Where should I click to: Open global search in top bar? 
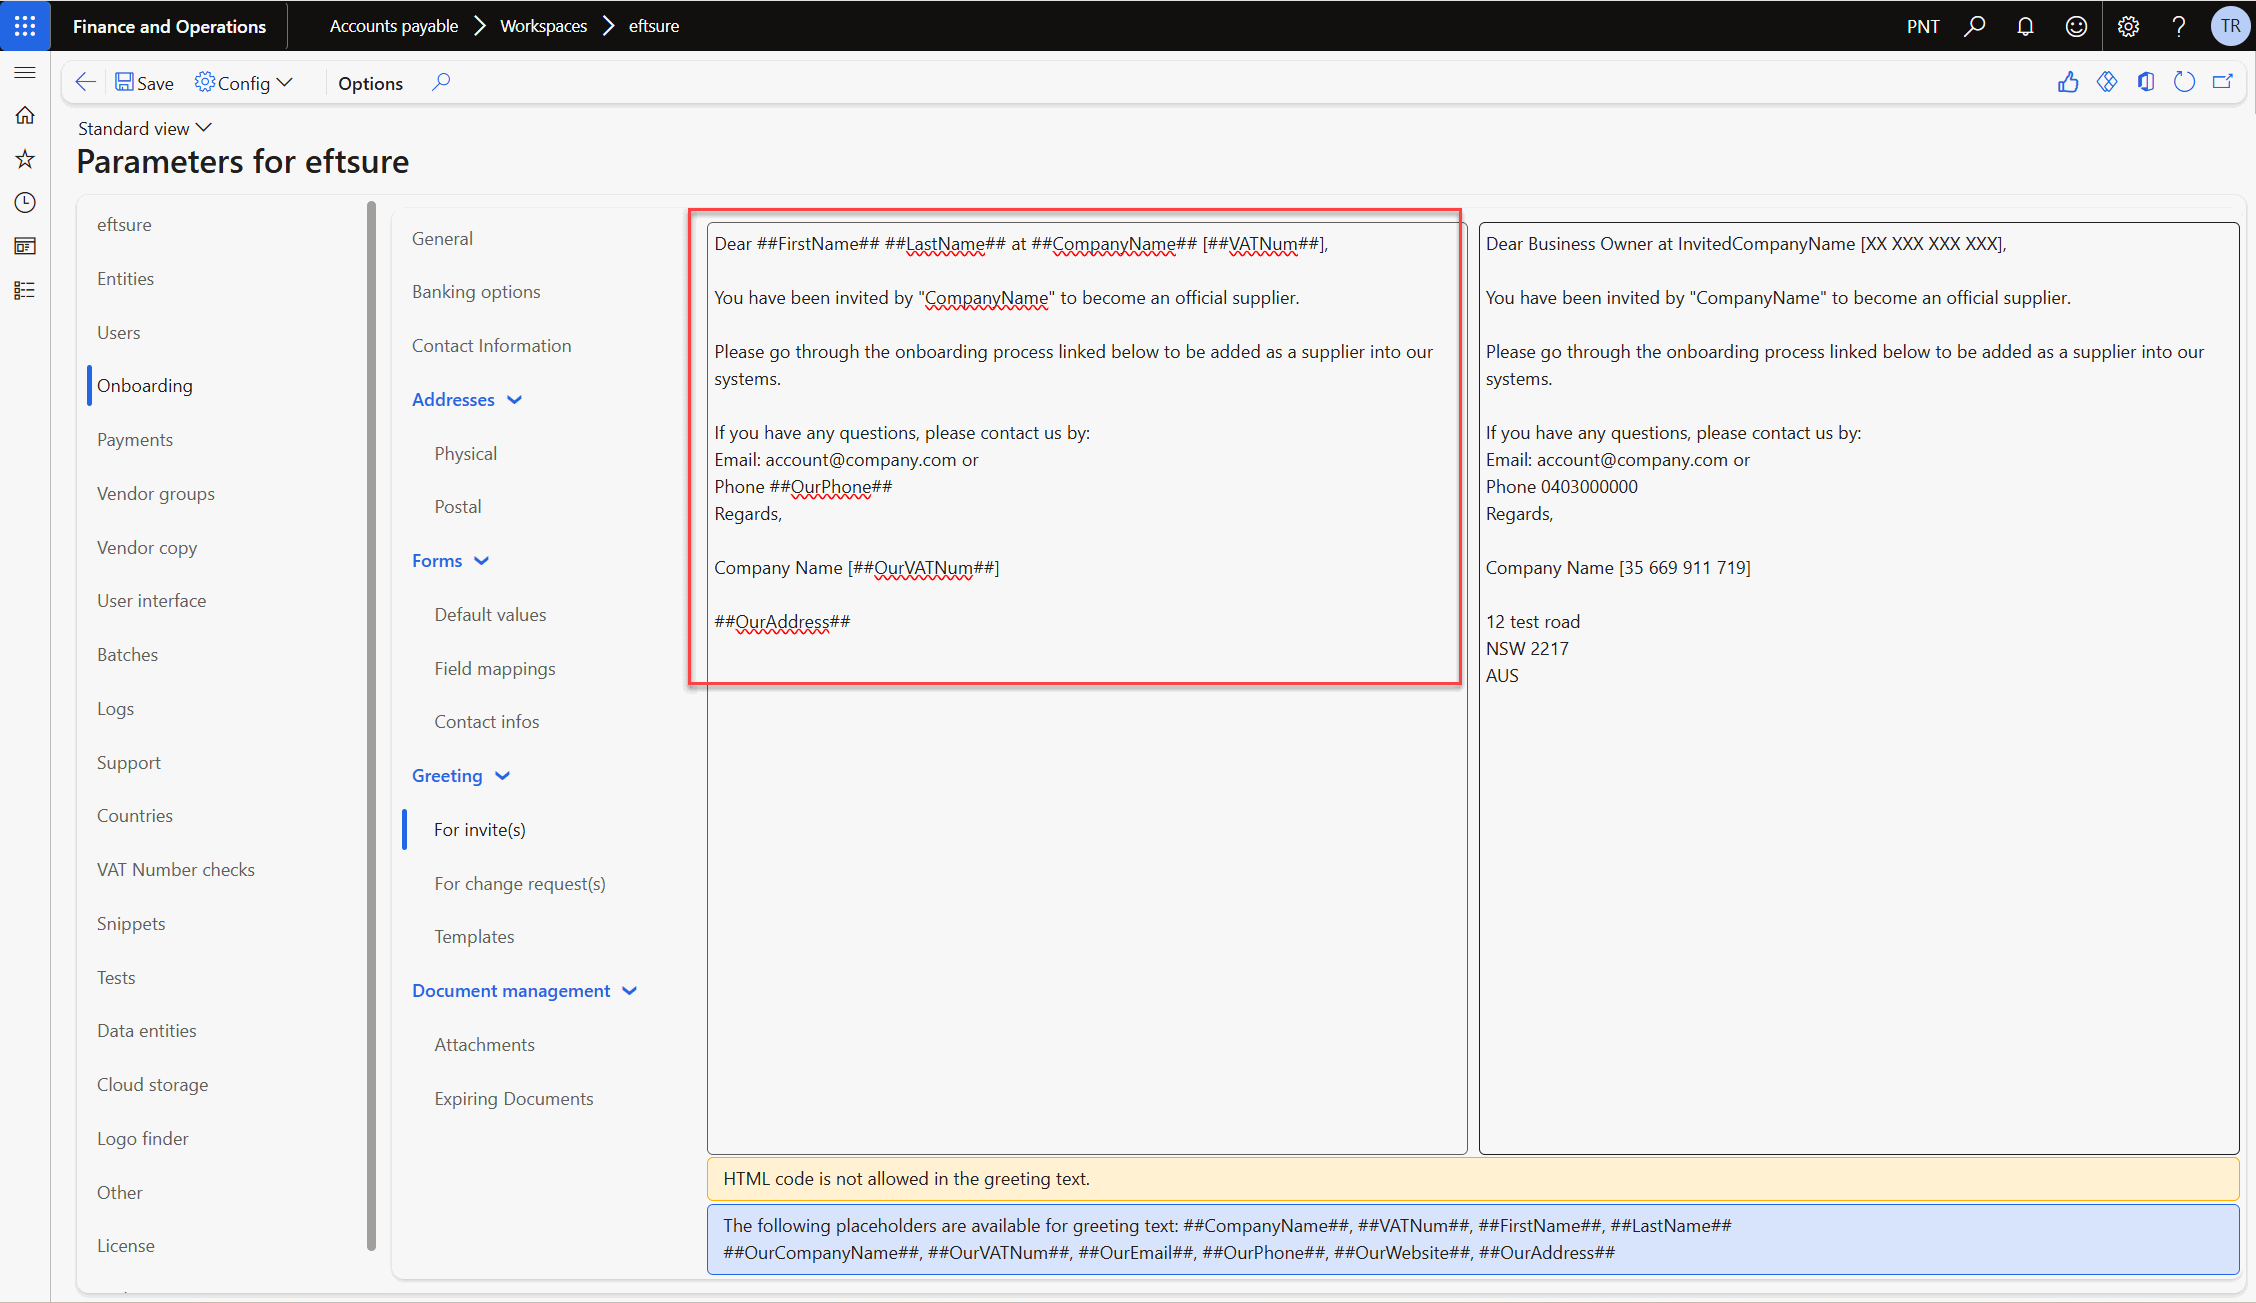[1975, 26]
